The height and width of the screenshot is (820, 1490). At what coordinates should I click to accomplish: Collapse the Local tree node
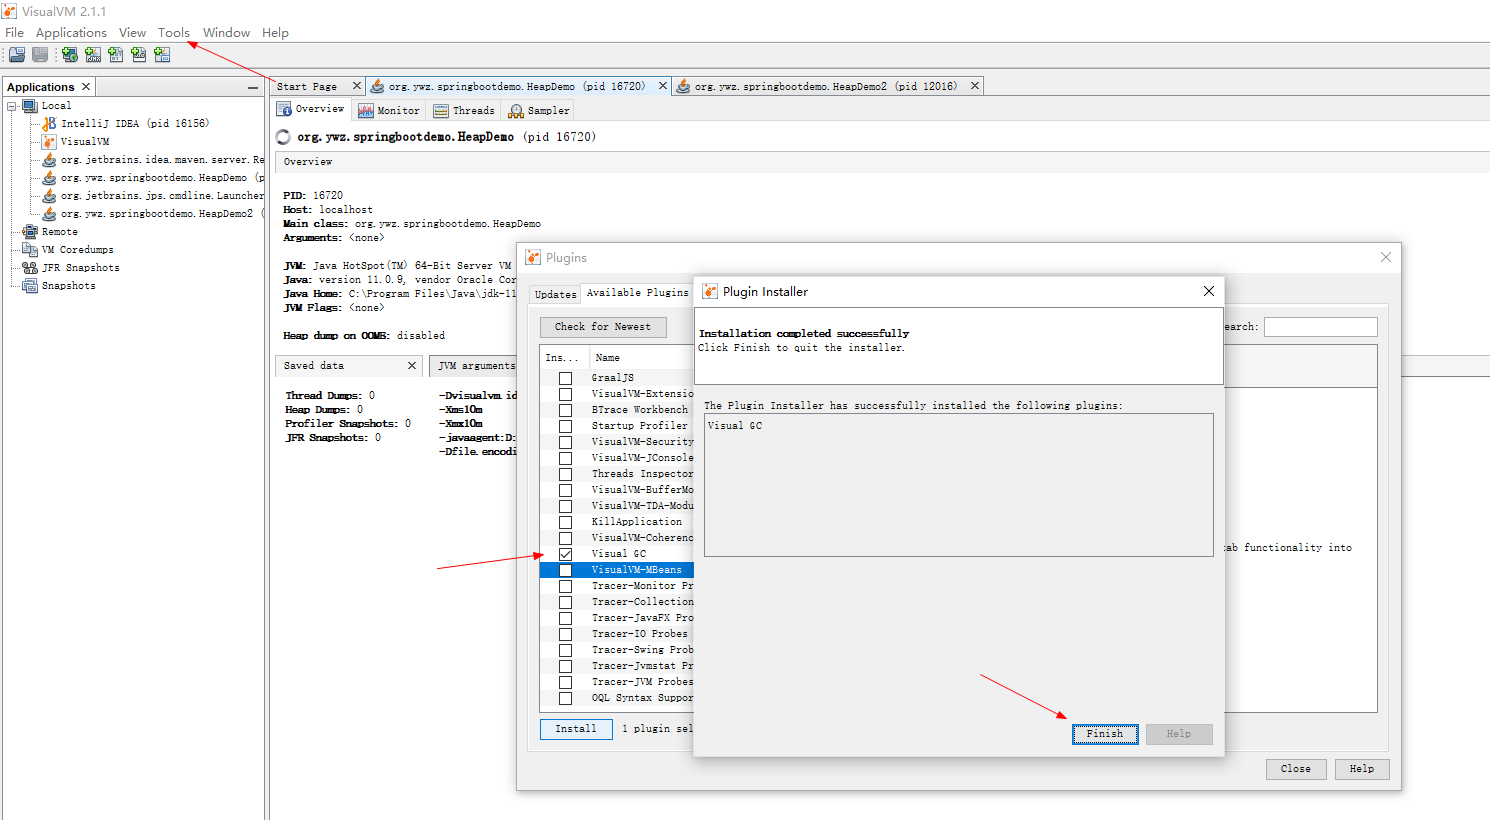(12, 105)
